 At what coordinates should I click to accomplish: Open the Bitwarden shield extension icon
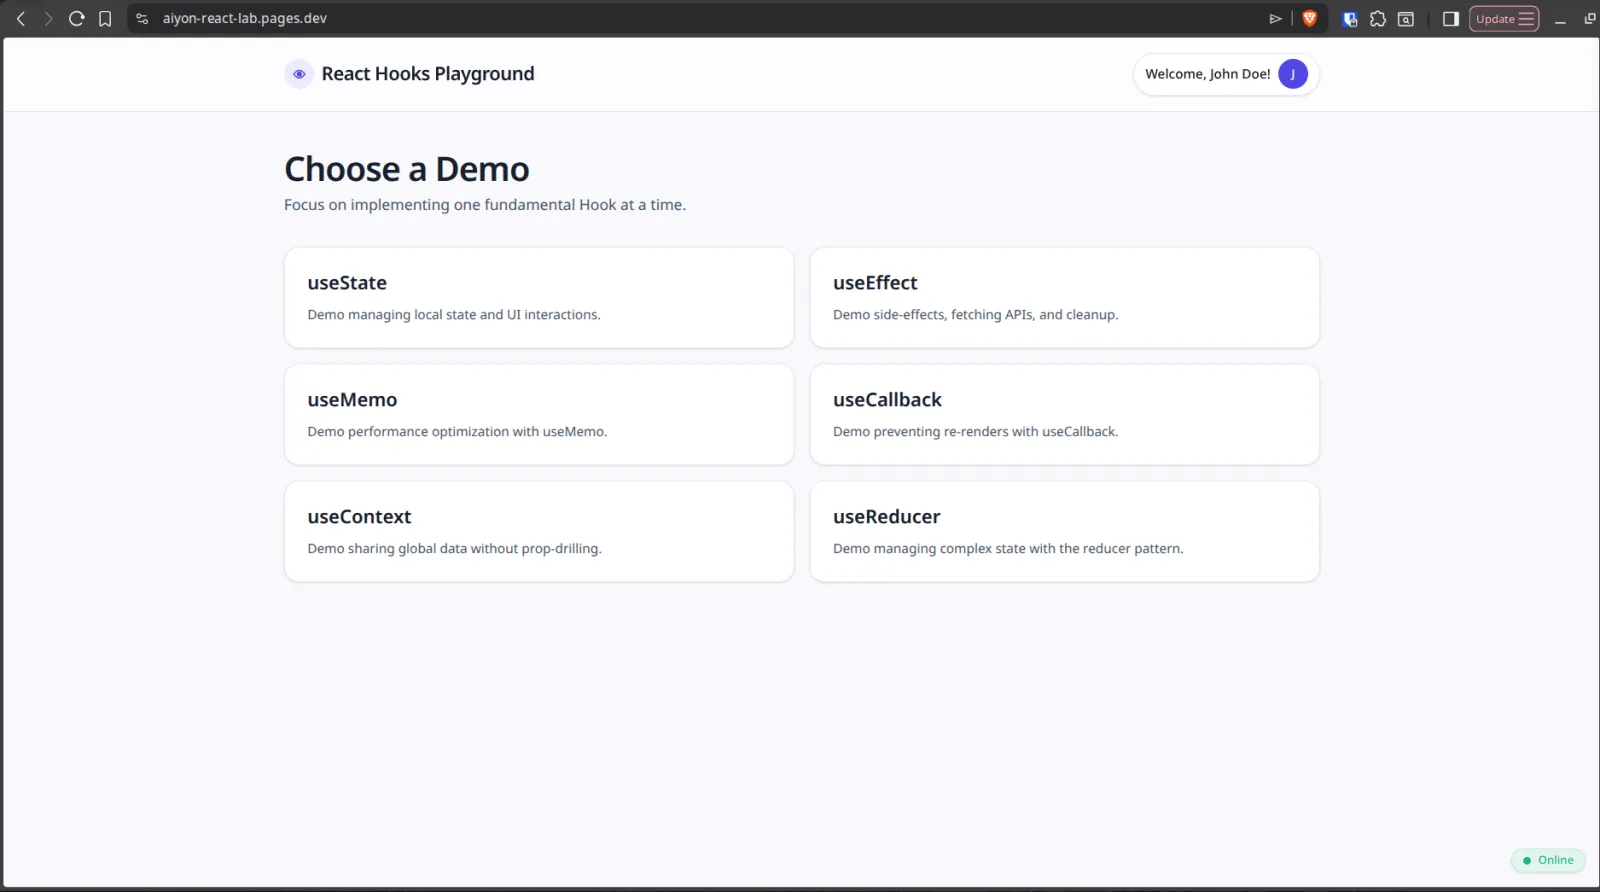(1350, 19)
